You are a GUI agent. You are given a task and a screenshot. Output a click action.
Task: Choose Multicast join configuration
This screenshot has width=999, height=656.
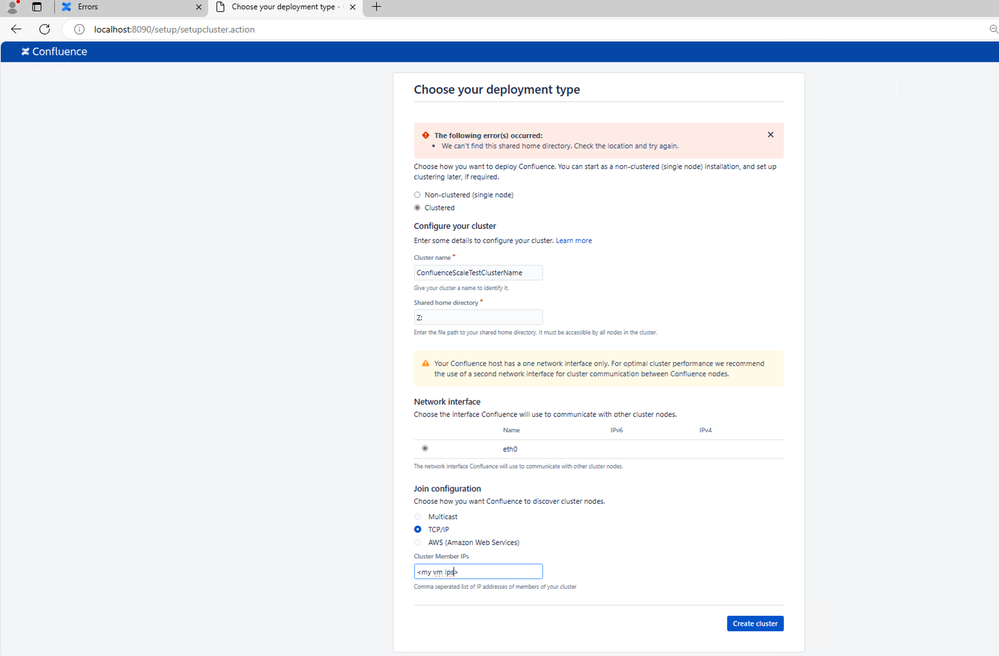pyautogui.click(x=417, y=517)
